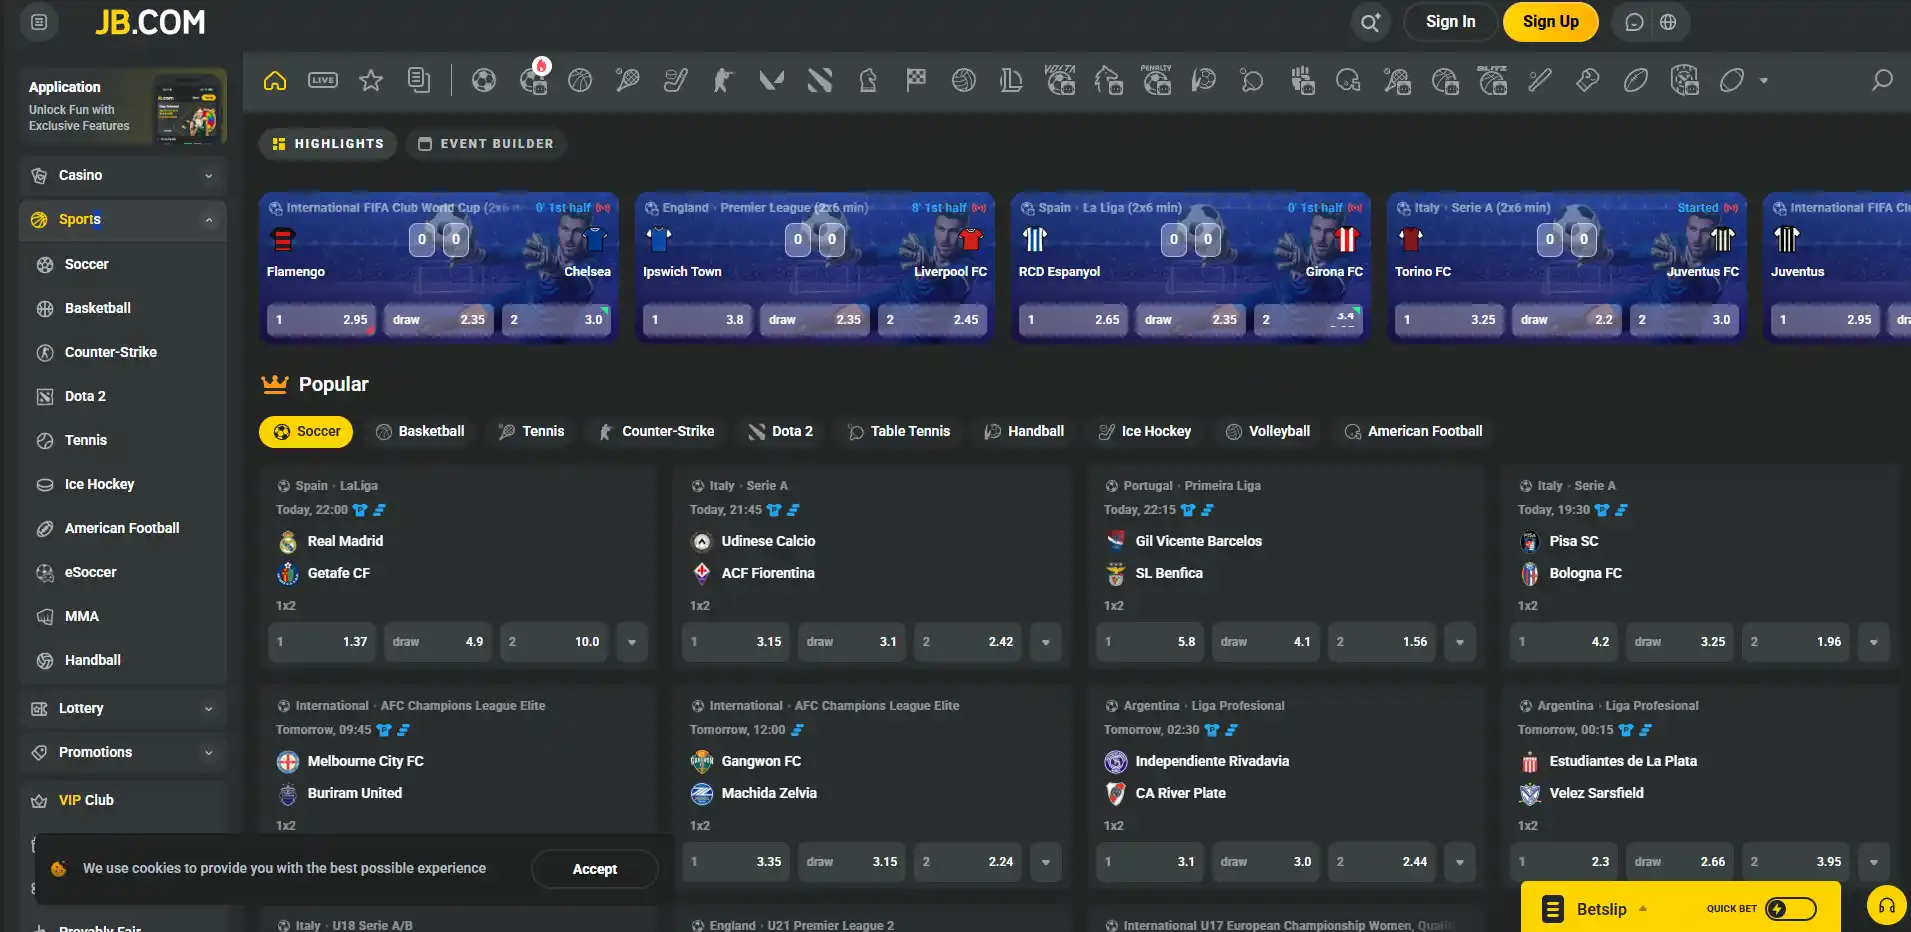This screenshot has height=932, width=1911.
Task: Click the Sign Up button
Action: [1551, 22]
